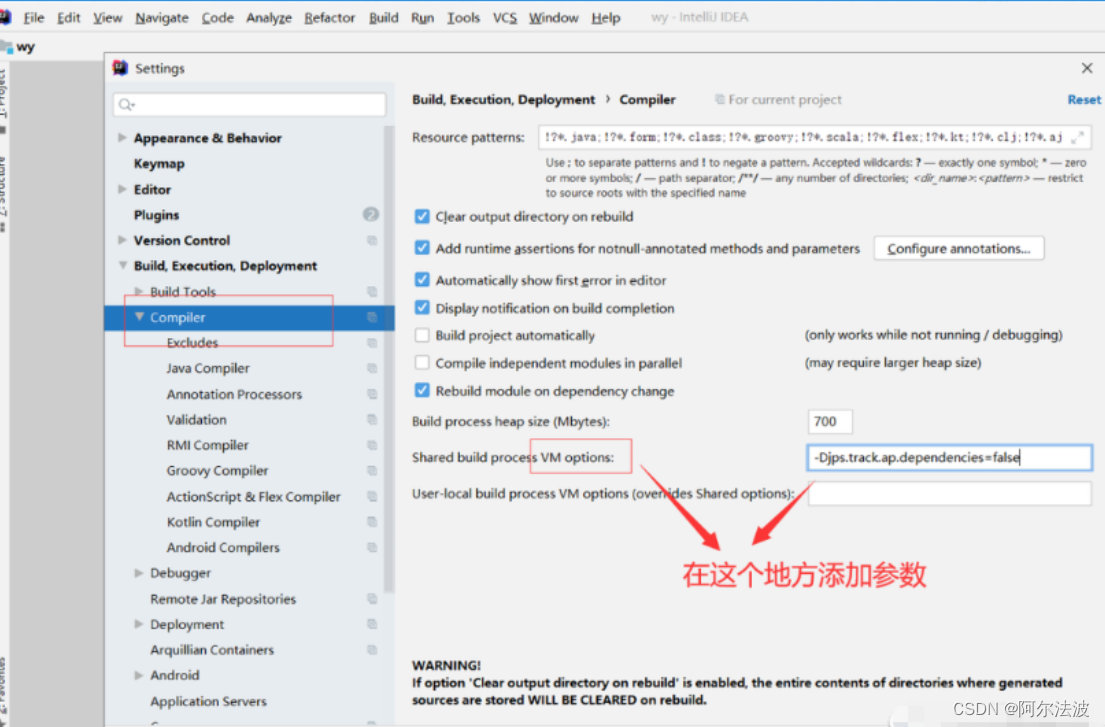This screenshot has width=1105, height=727.
Task: Expand the Android node
Action: coord(139,675)
